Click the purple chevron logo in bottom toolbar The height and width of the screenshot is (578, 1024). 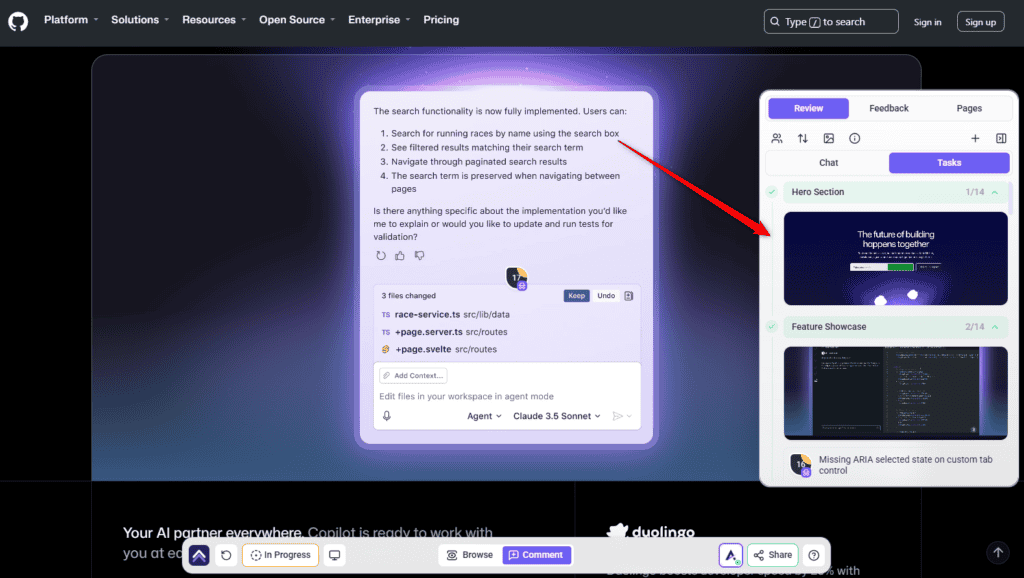coord(199,555)
